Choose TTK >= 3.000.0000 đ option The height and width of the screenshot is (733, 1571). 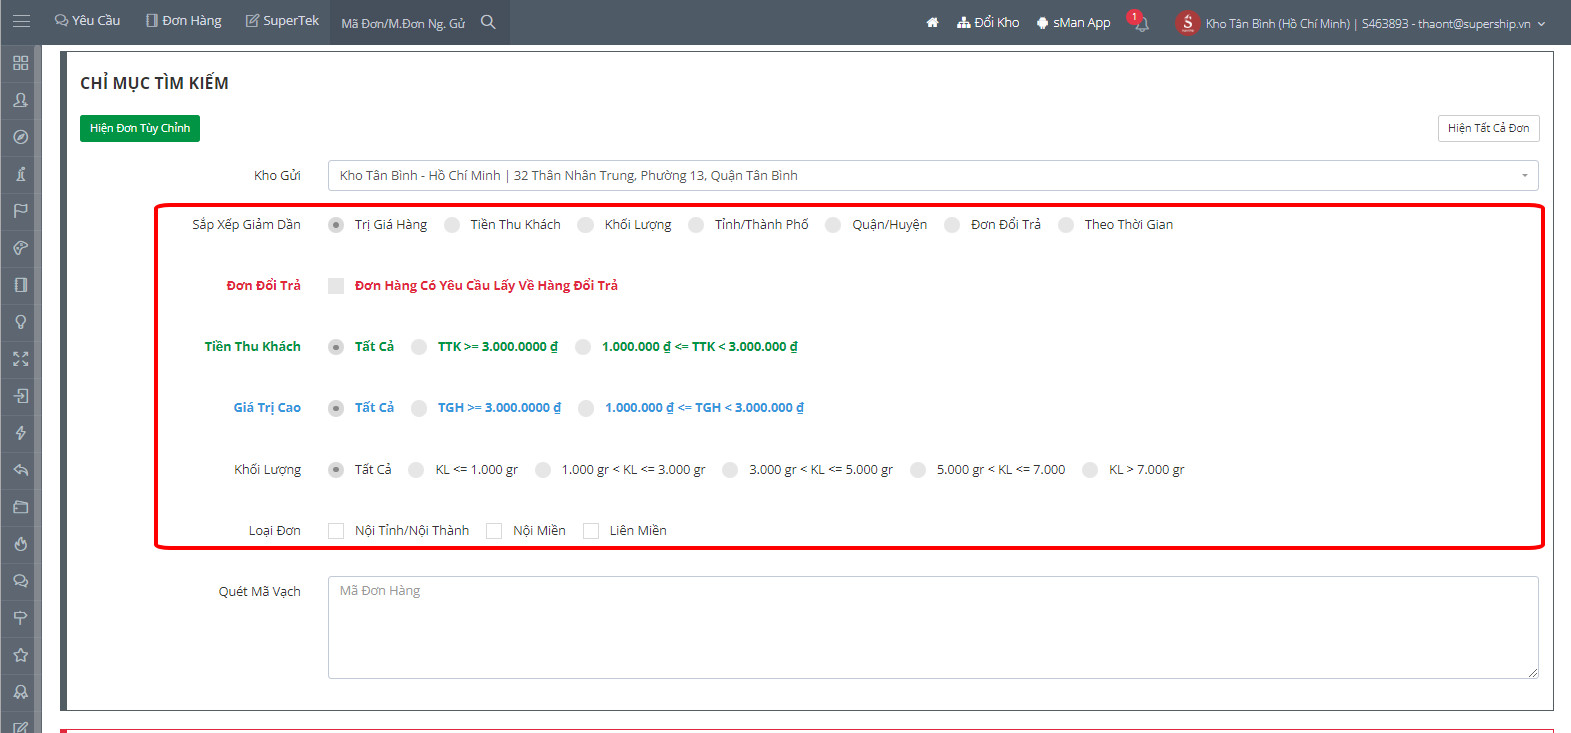pyautogui.click(x=419, y=347)
